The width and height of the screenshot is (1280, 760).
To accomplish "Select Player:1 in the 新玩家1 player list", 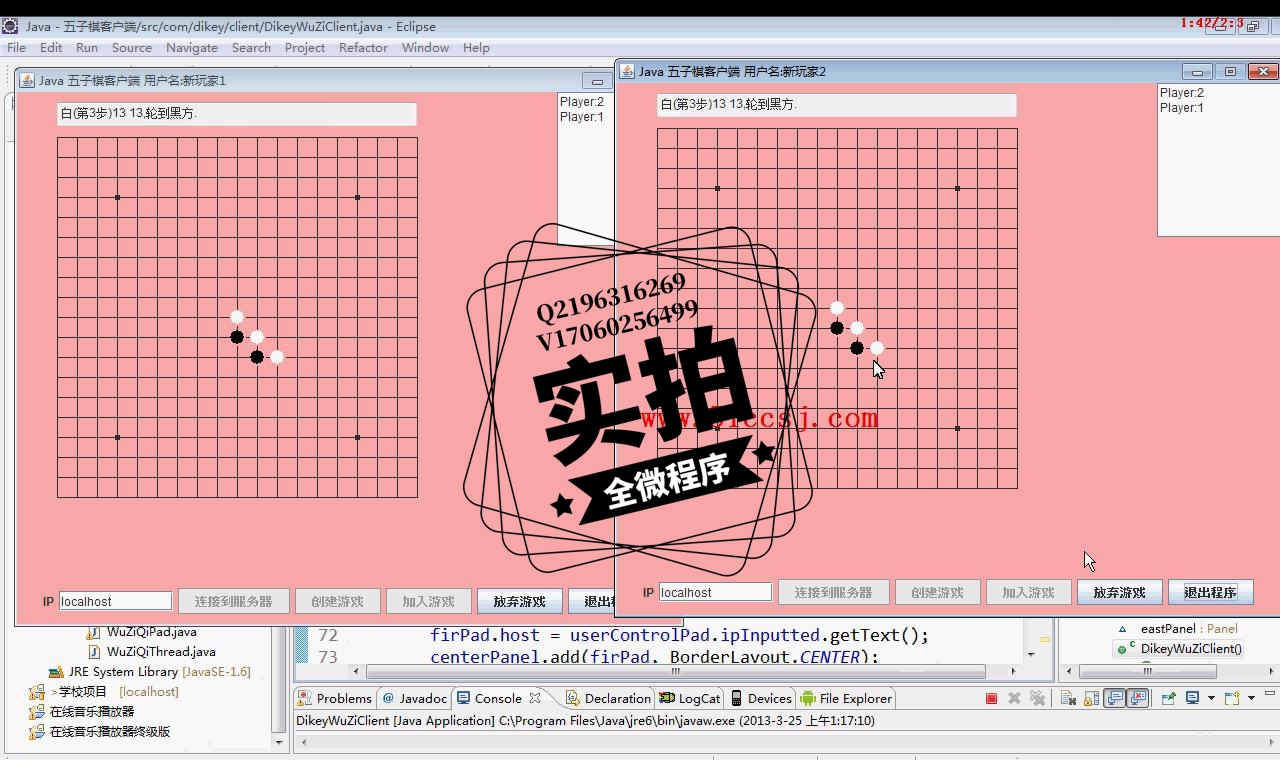I will point(582,117).
